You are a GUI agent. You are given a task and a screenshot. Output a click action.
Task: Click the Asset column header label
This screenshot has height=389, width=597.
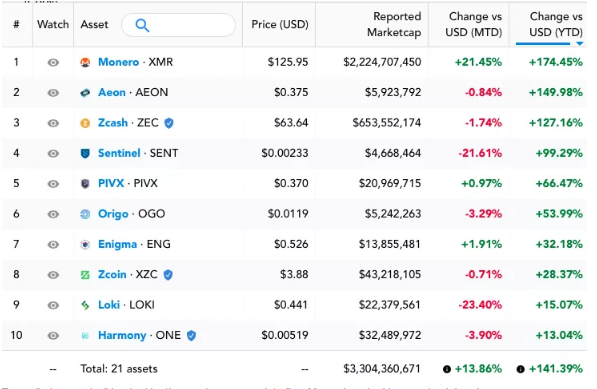94,24
